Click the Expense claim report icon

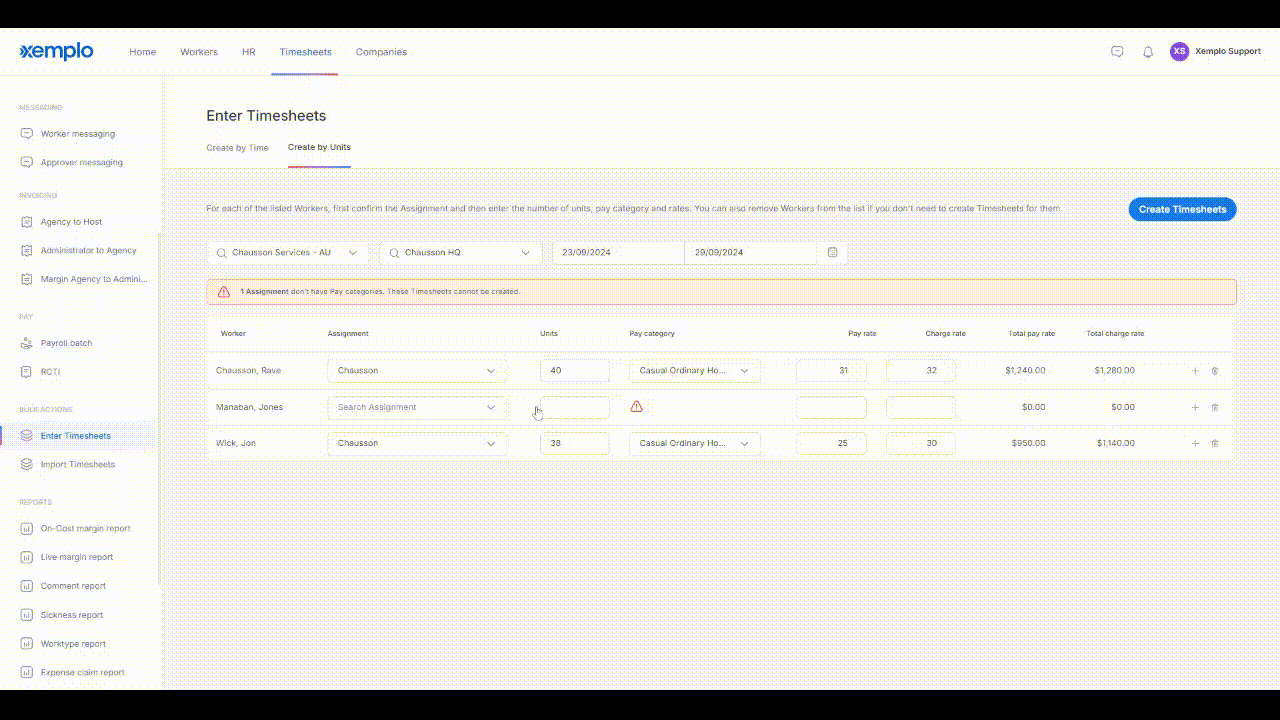27,673
